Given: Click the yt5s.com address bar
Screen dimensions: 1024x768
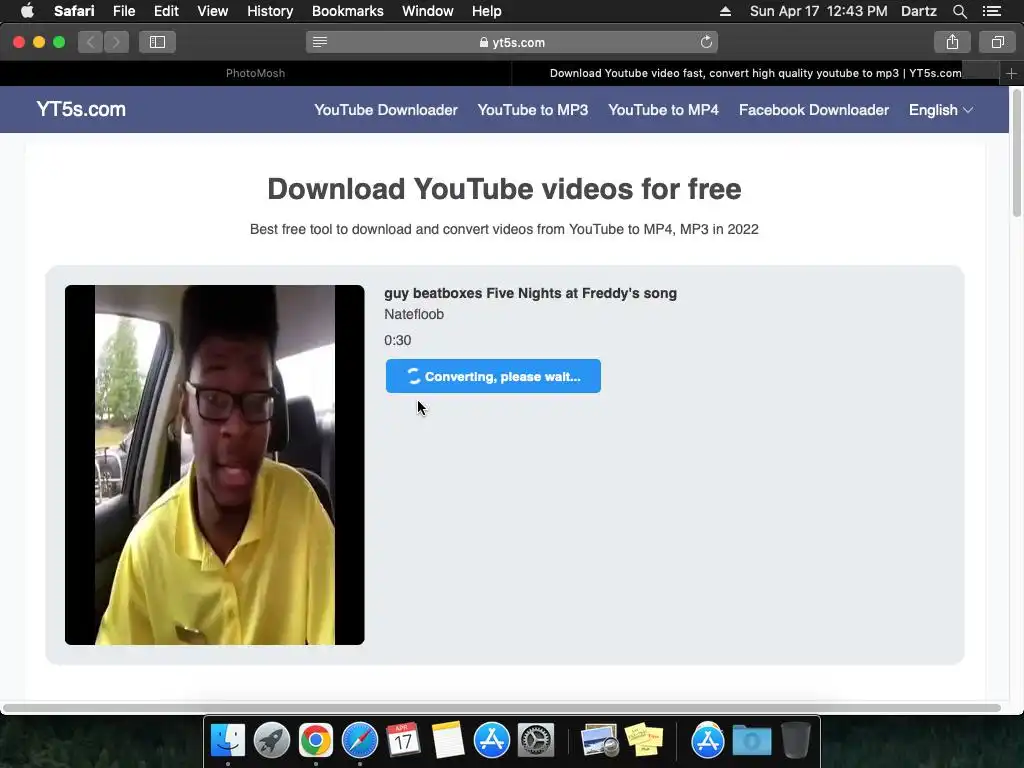Looking at the screenshot, I should [x=512, y=42].
